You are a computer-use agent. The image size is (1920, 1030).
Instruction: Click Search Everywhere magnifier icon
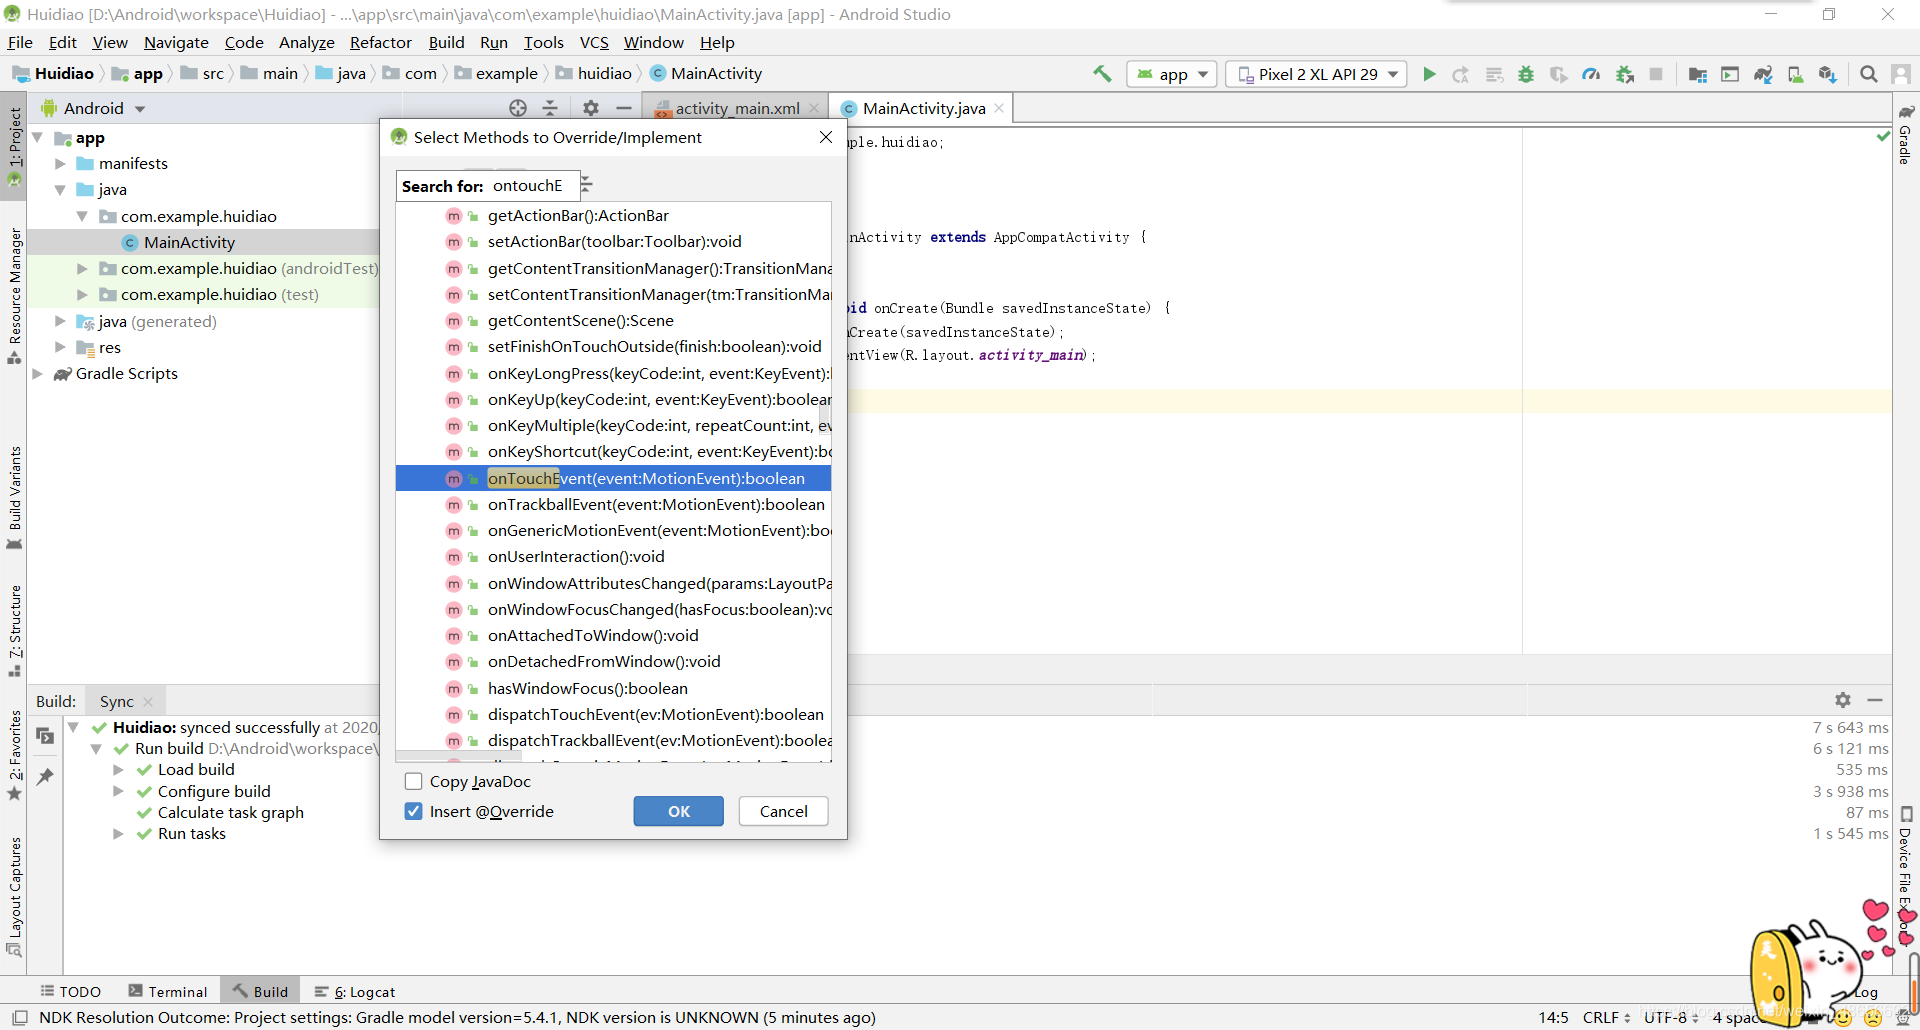click(1868, 74)
